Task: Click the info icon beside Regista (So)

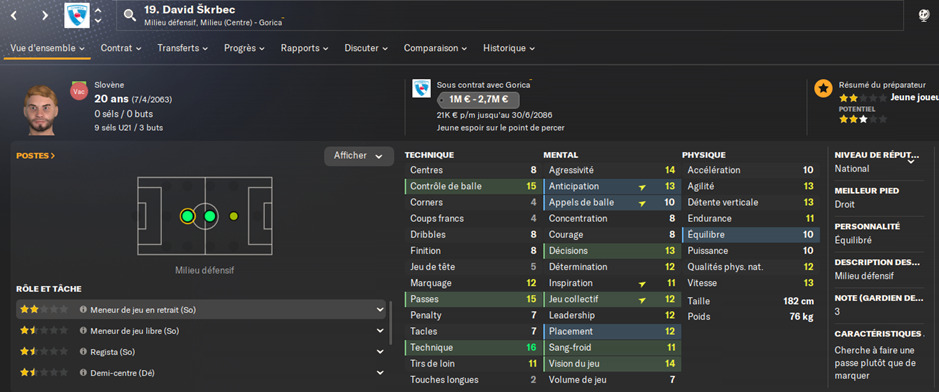Action: click(83, 352)
